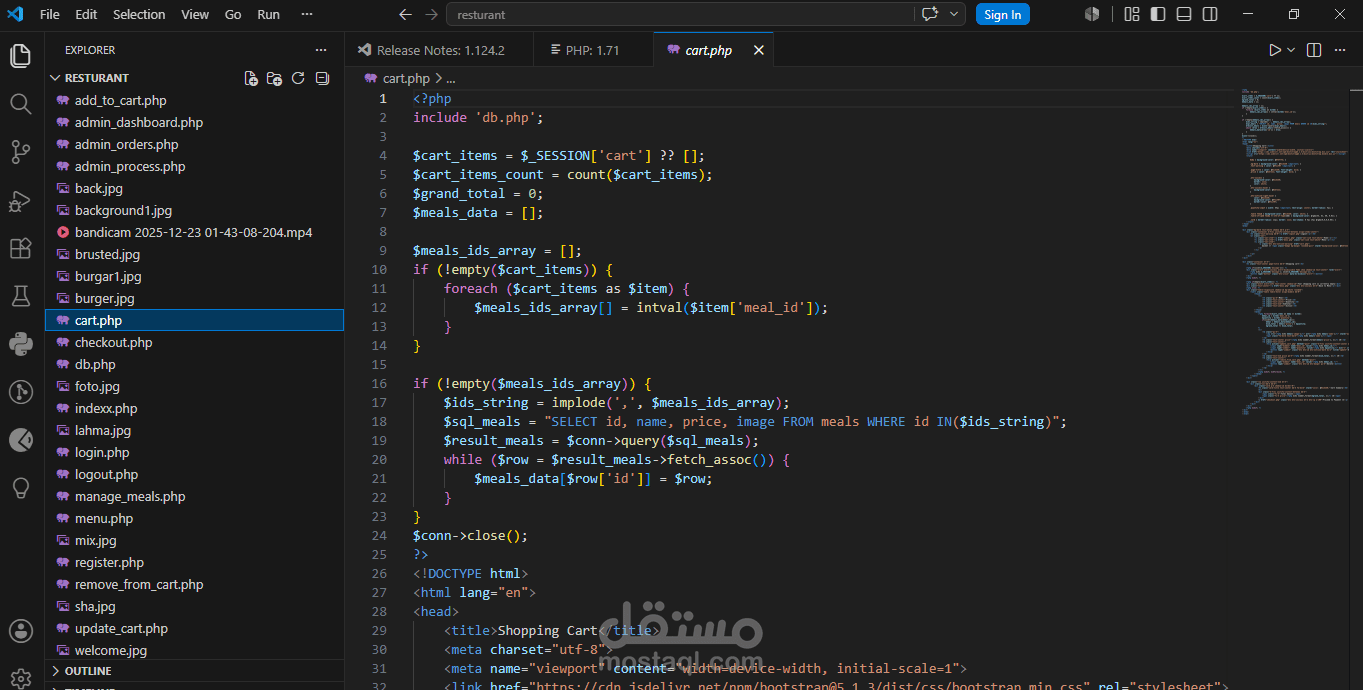Open editor more actions ellipsis

click(x=1341, y=50)
